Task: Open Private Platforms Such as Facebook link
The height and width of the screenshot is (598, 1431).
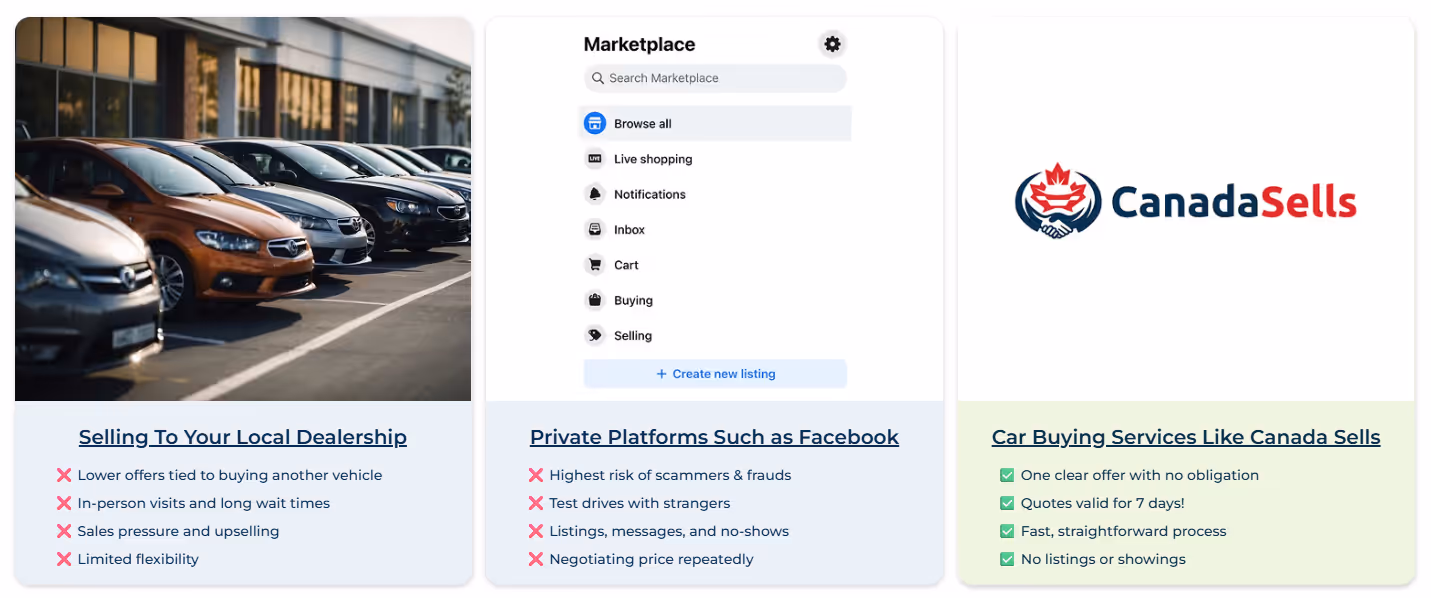Action: pos(714,437)
